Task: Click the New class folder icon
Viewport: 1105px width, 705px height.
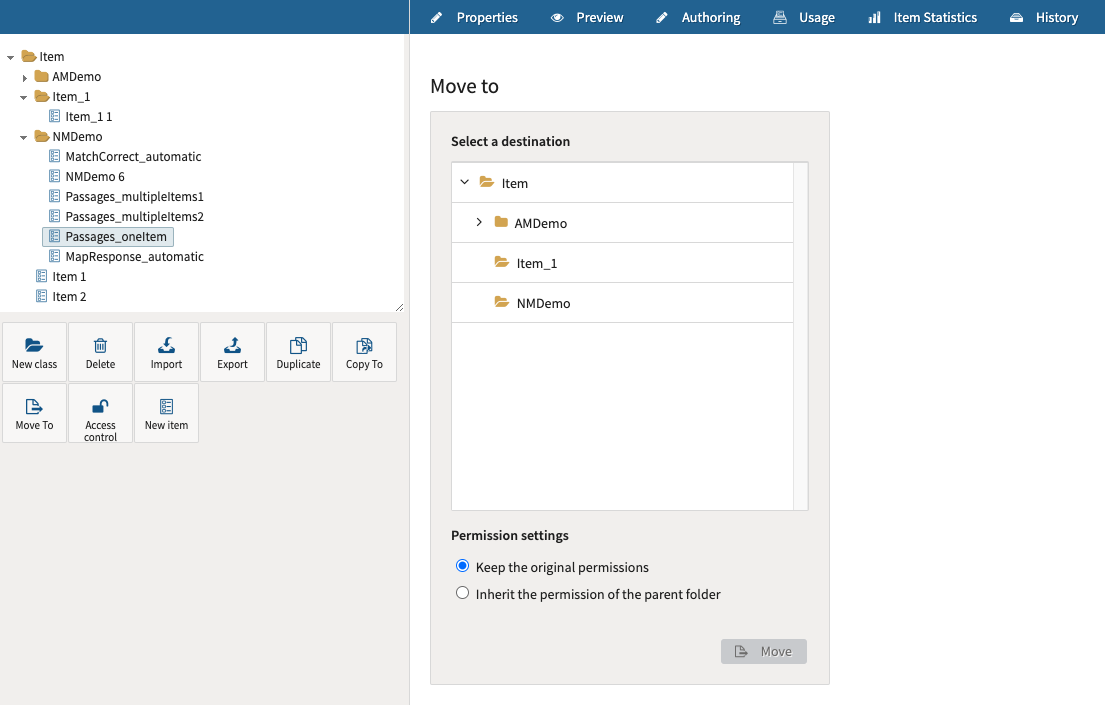Action: click(x=34, y=346)
